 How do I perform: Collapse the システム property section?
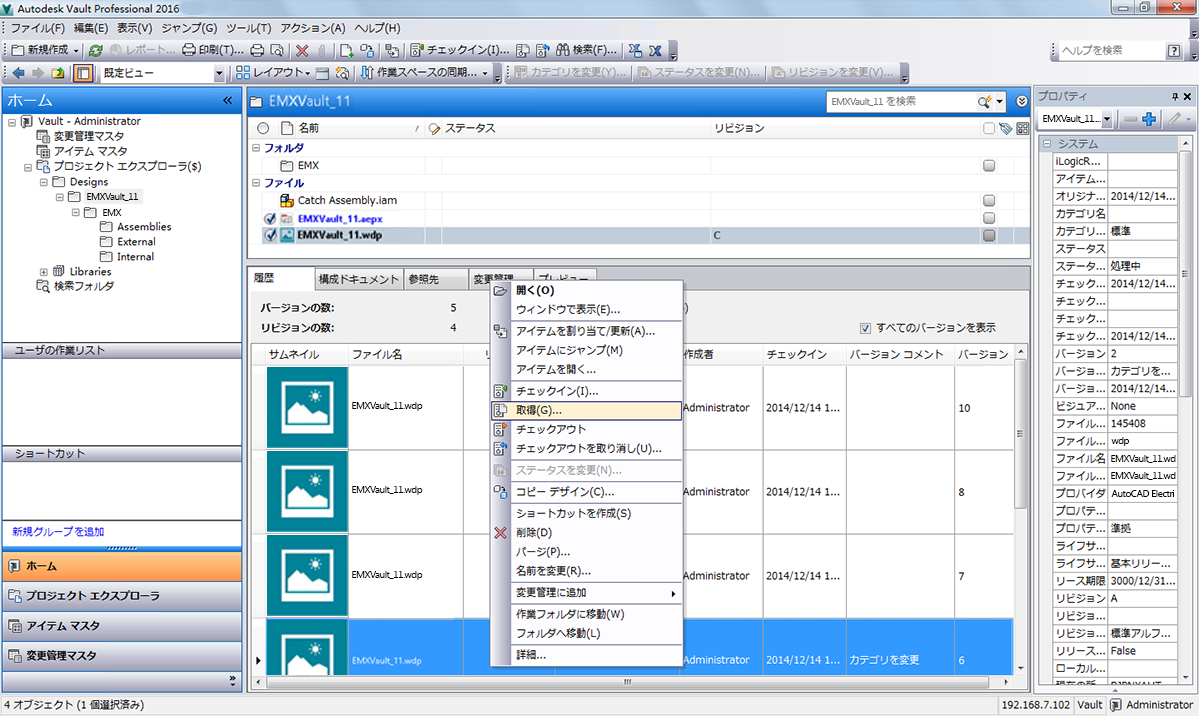click(x=1046, y=144)
